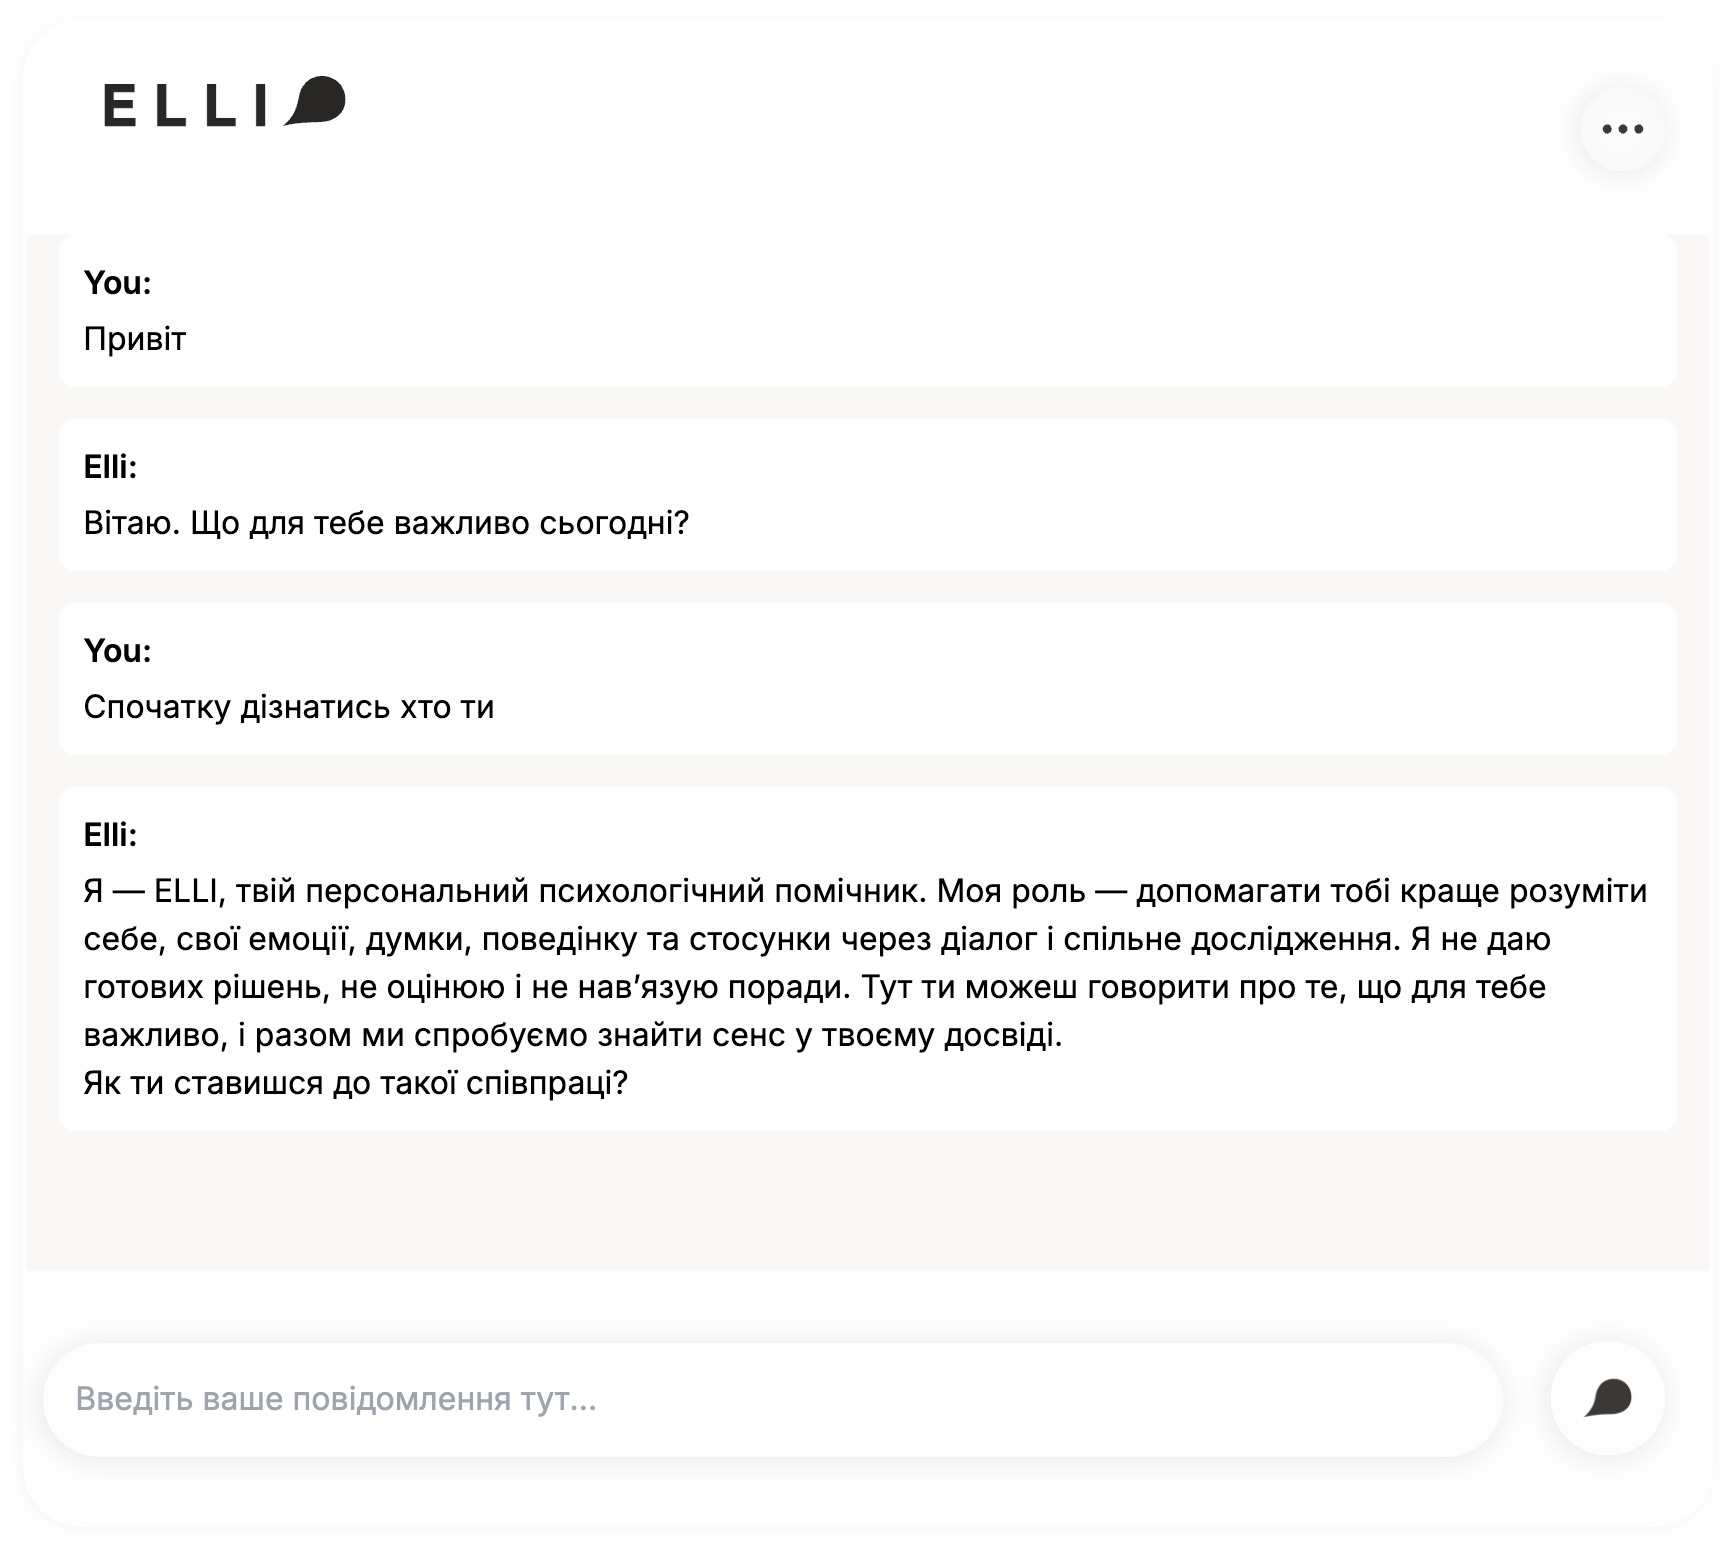Click 'Як ти ставишся до такої співпраці?' question
The height and width of the screenshot is (1551, 1733).
click(x=355, y=1083)
